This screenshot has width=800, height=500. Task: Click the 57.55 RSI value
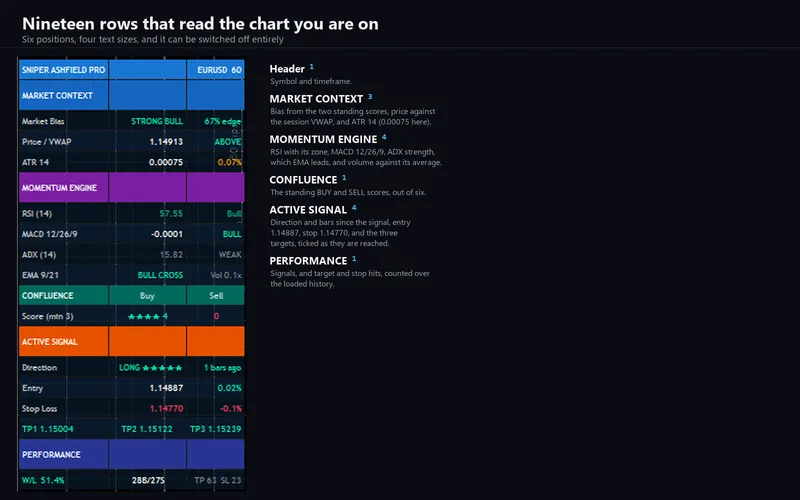[171, 214]
